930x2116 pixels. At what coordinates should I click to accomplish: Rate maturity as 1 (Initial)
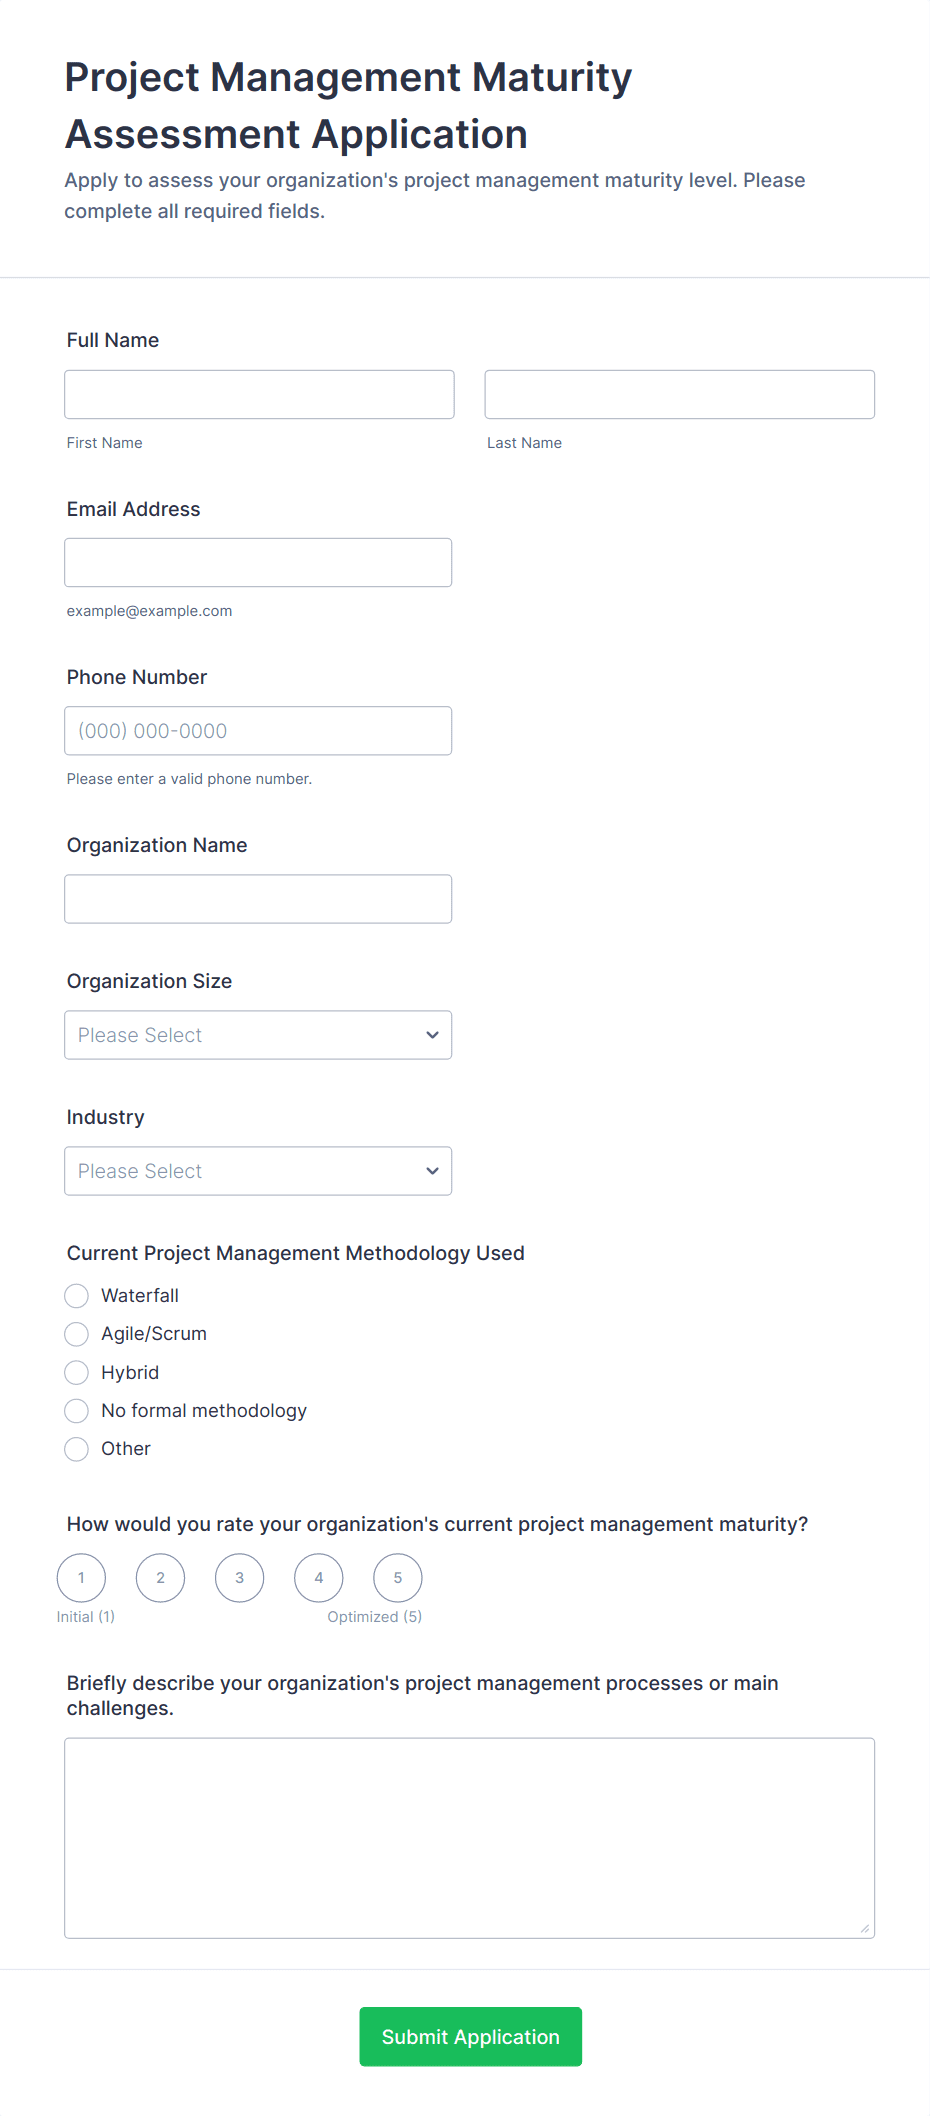(x=81, y=1577)
